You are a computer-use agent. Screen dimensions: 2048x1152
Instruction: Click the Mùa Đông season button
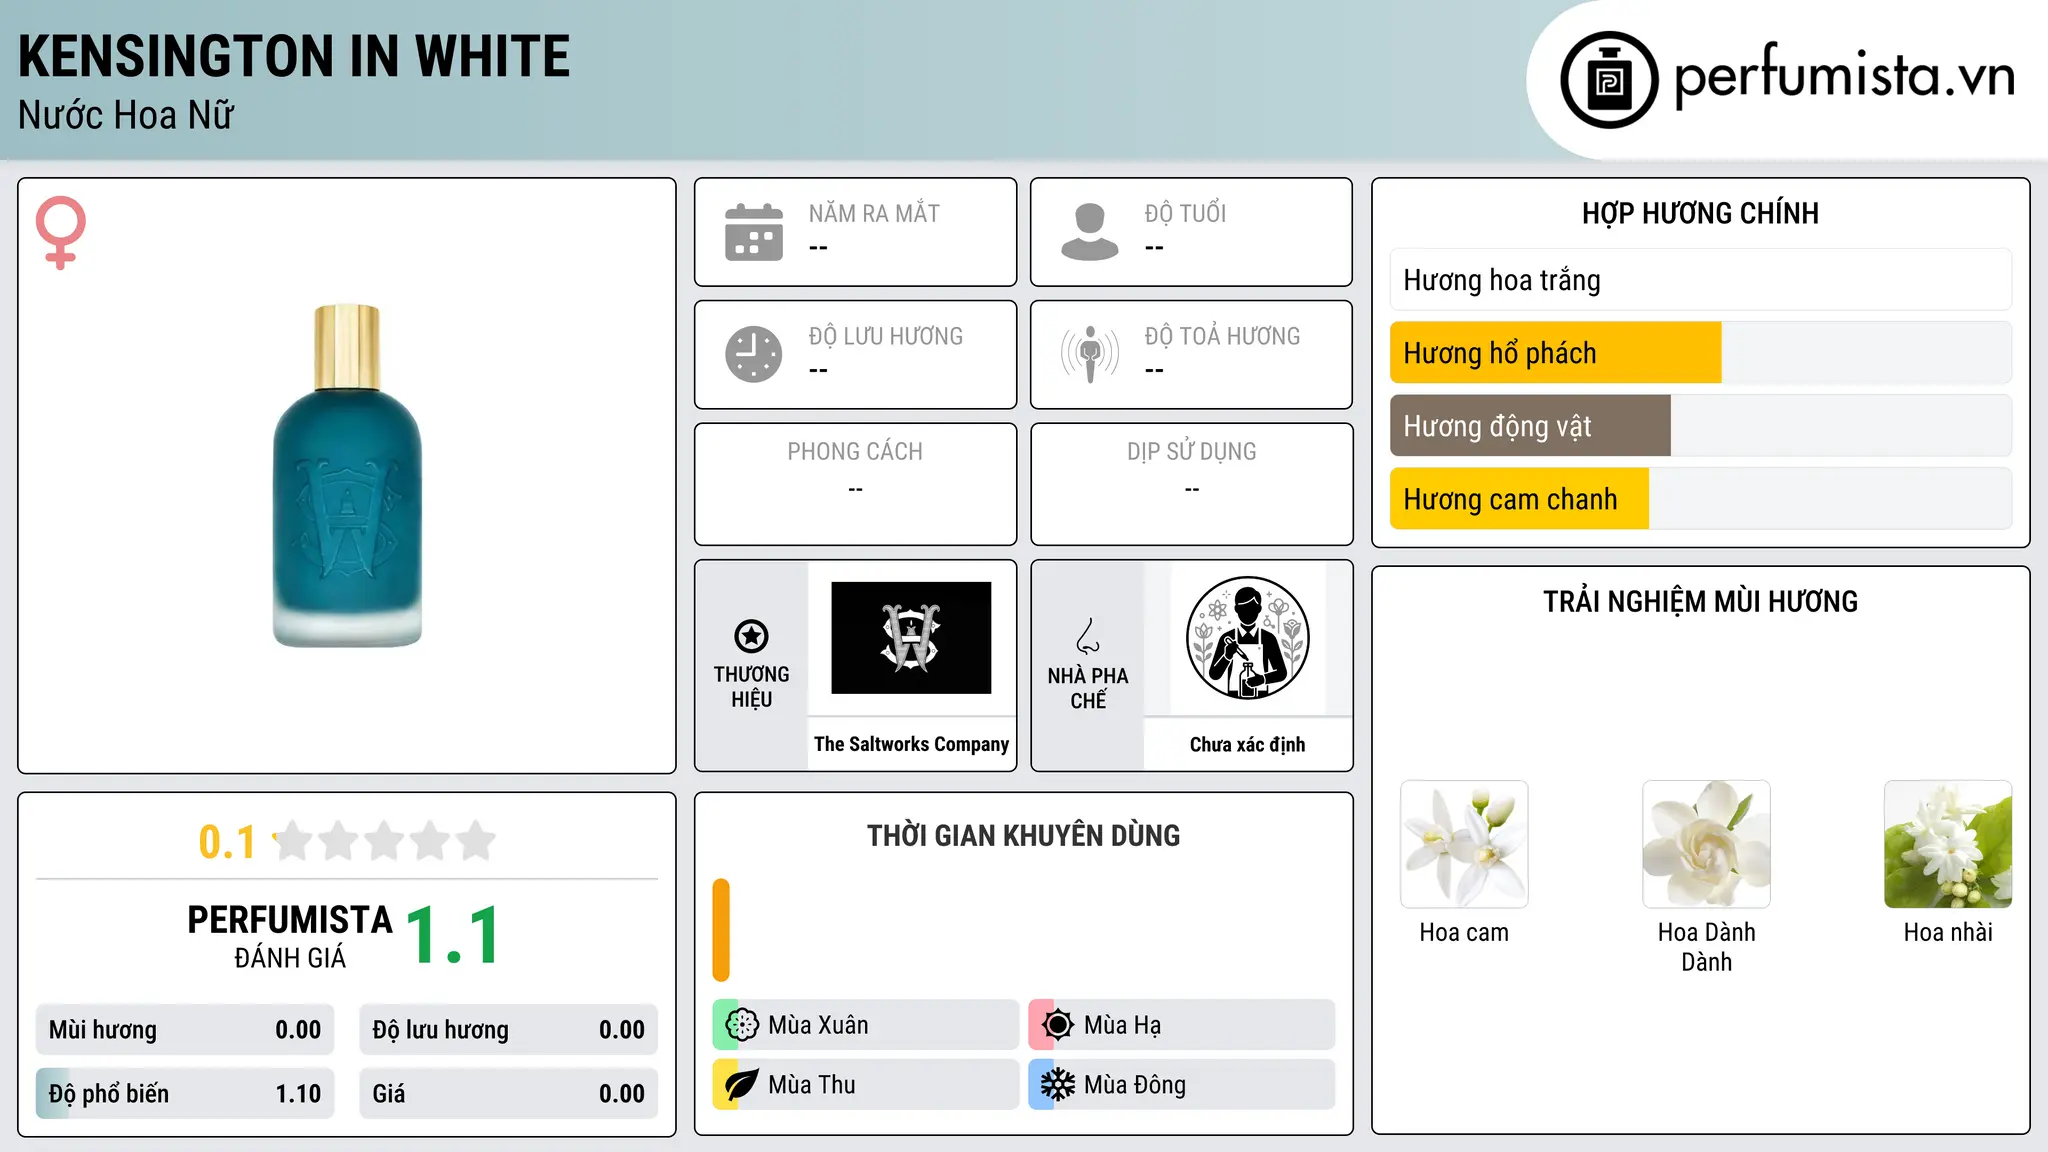click(1182, 1084)
